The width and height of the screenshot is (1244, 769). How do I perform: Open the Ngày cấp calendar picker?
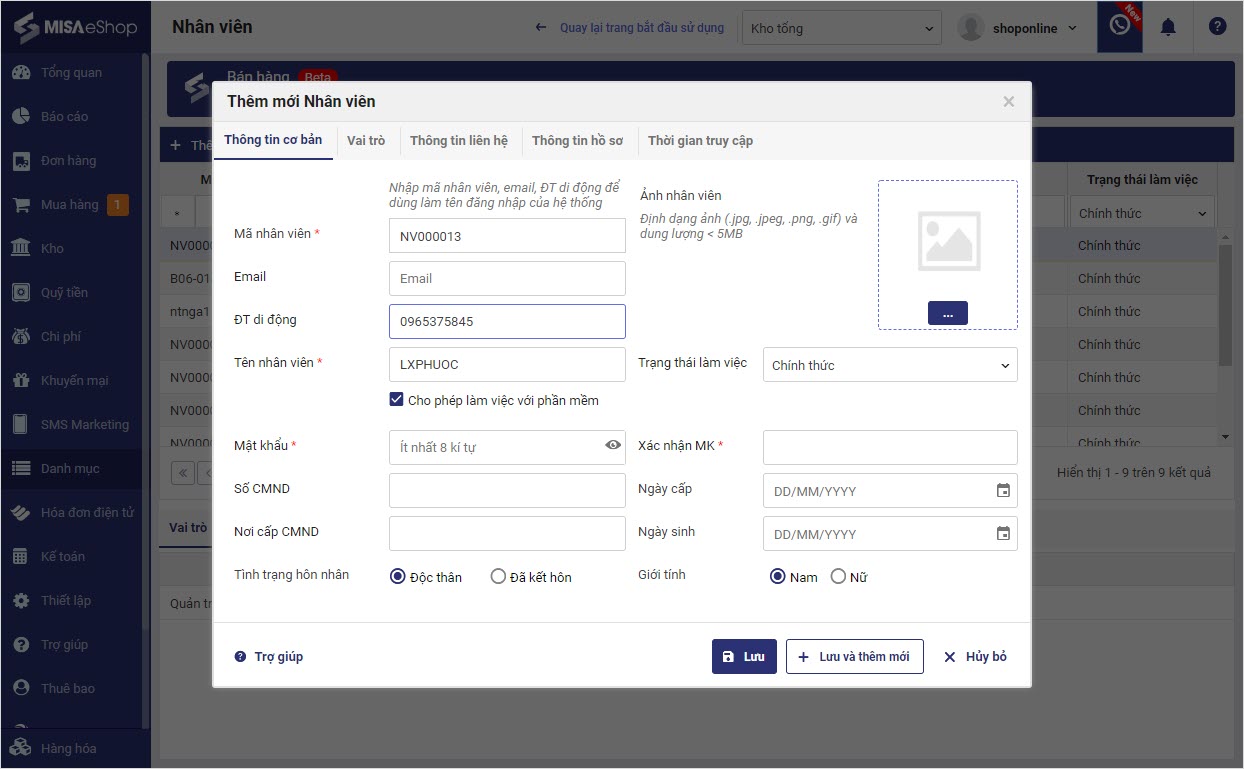click(x=1003, y=491)
